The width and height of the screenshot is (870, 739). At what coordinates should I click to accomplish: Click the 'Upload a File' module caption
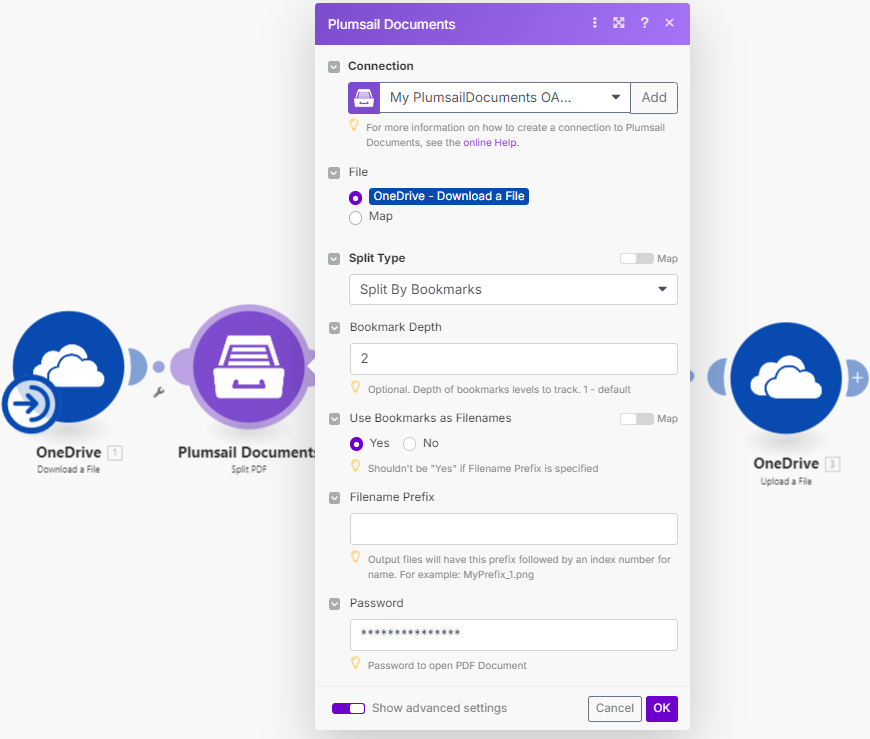786,482
